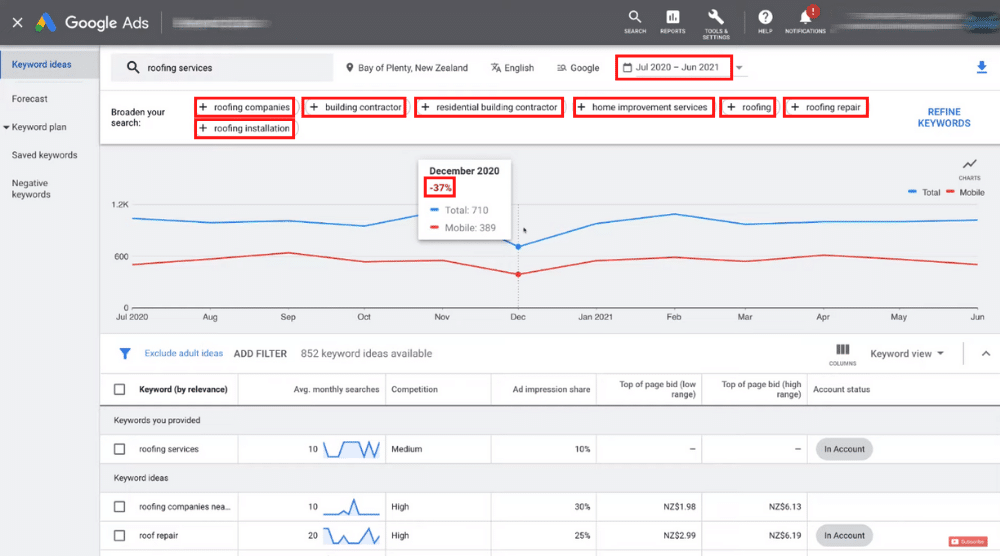Download keyword ideas using the download arrow
This screenshot has height=556, width=1000.
[982, 67]
